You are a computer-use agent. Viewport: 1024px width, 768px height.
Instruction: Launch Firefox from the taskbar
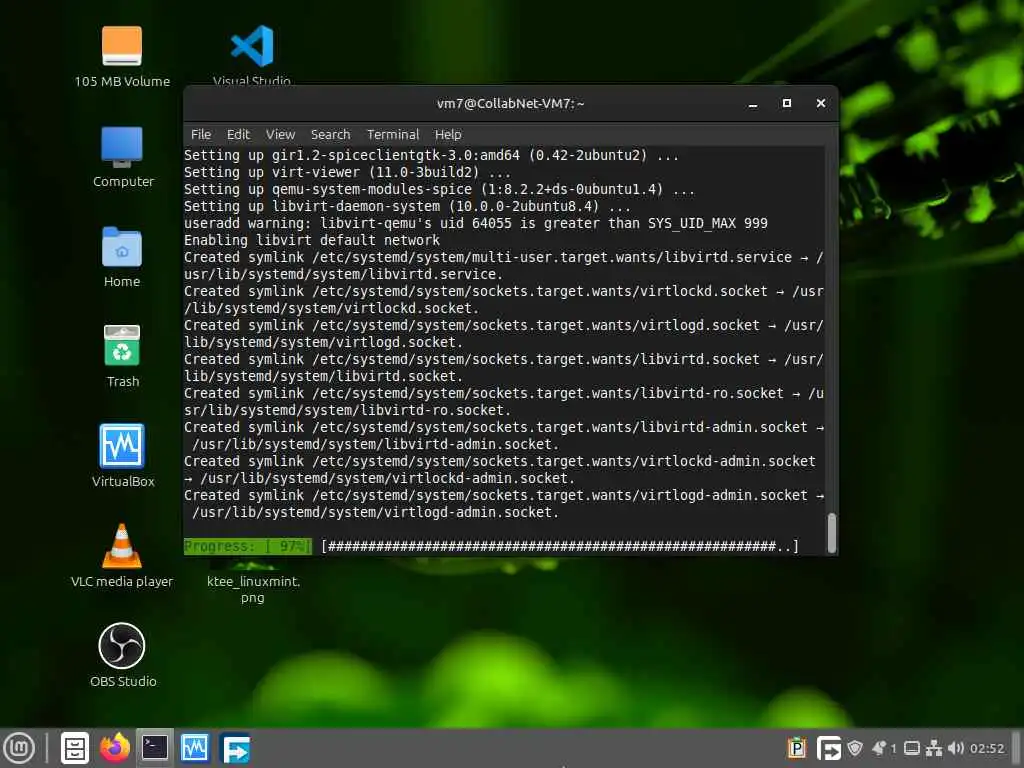pyautogui.click(x=115, y=748)
